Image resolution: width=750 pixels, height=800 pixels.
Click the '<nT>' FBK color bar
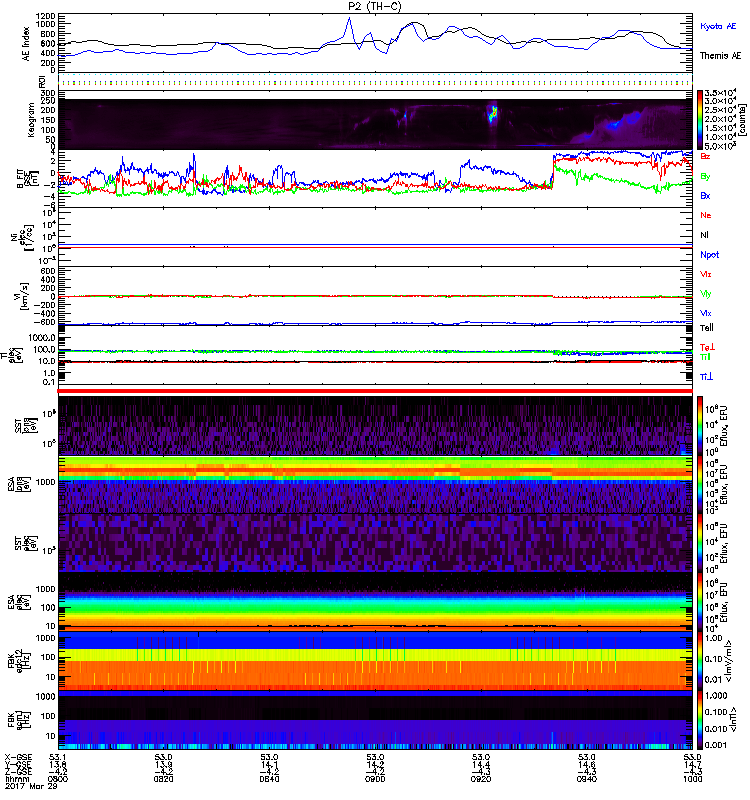point(700,720)
